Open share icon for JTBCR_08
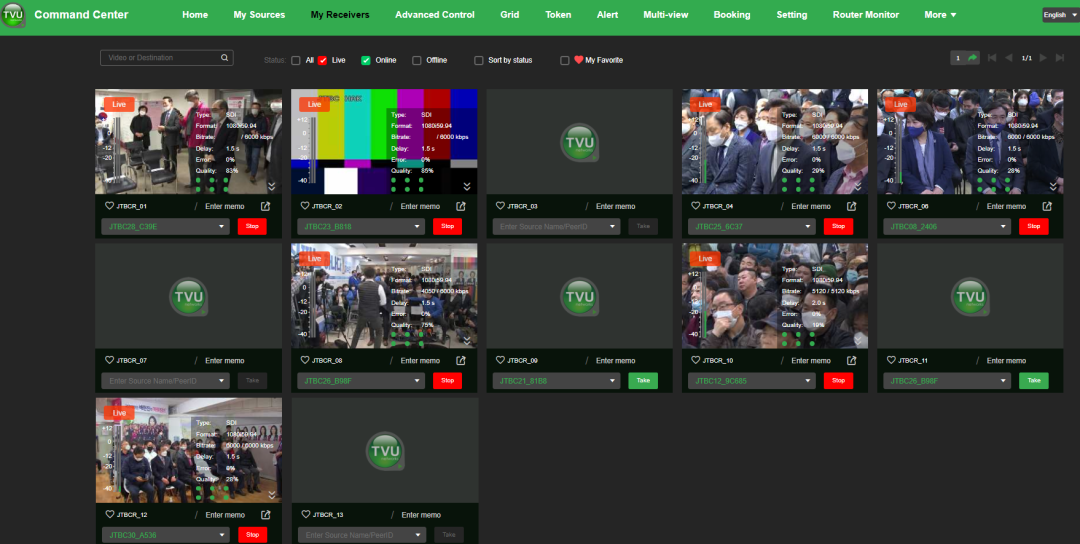The image size is (1080, 544). coord(461,360)
